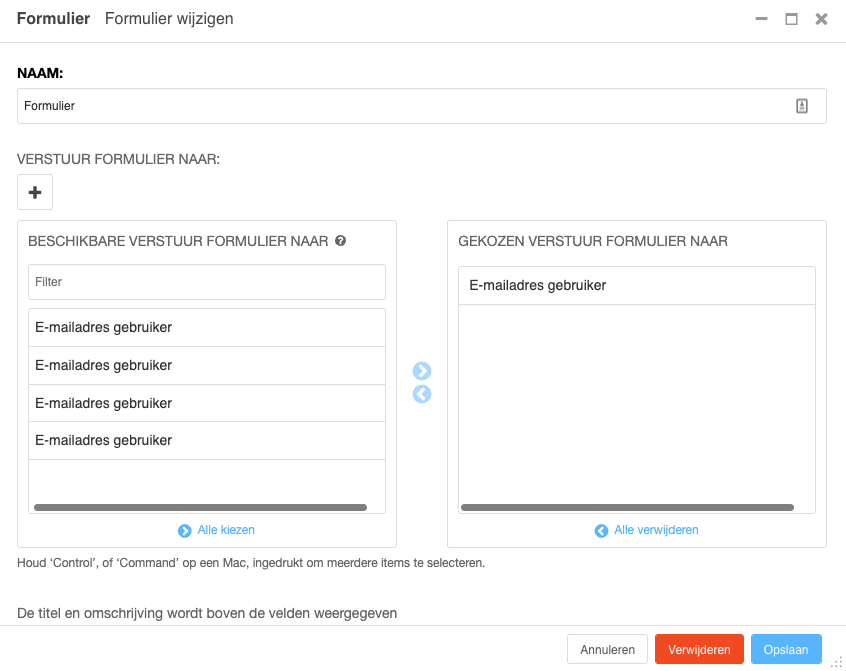846x671 pixels.
Task: Select the first E-mailadres gebruiker in available list
Action: click(206, 327)
